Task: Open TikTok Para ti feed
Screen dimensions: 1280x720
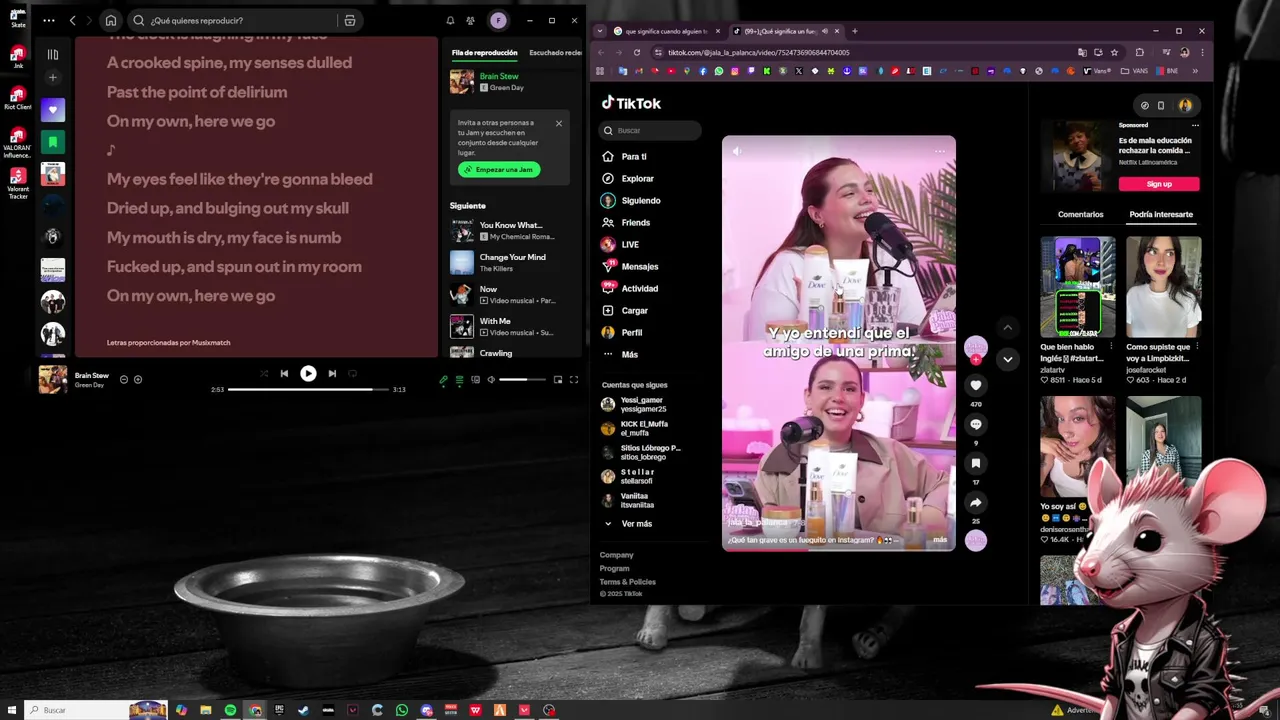Action: pos(634,156)
